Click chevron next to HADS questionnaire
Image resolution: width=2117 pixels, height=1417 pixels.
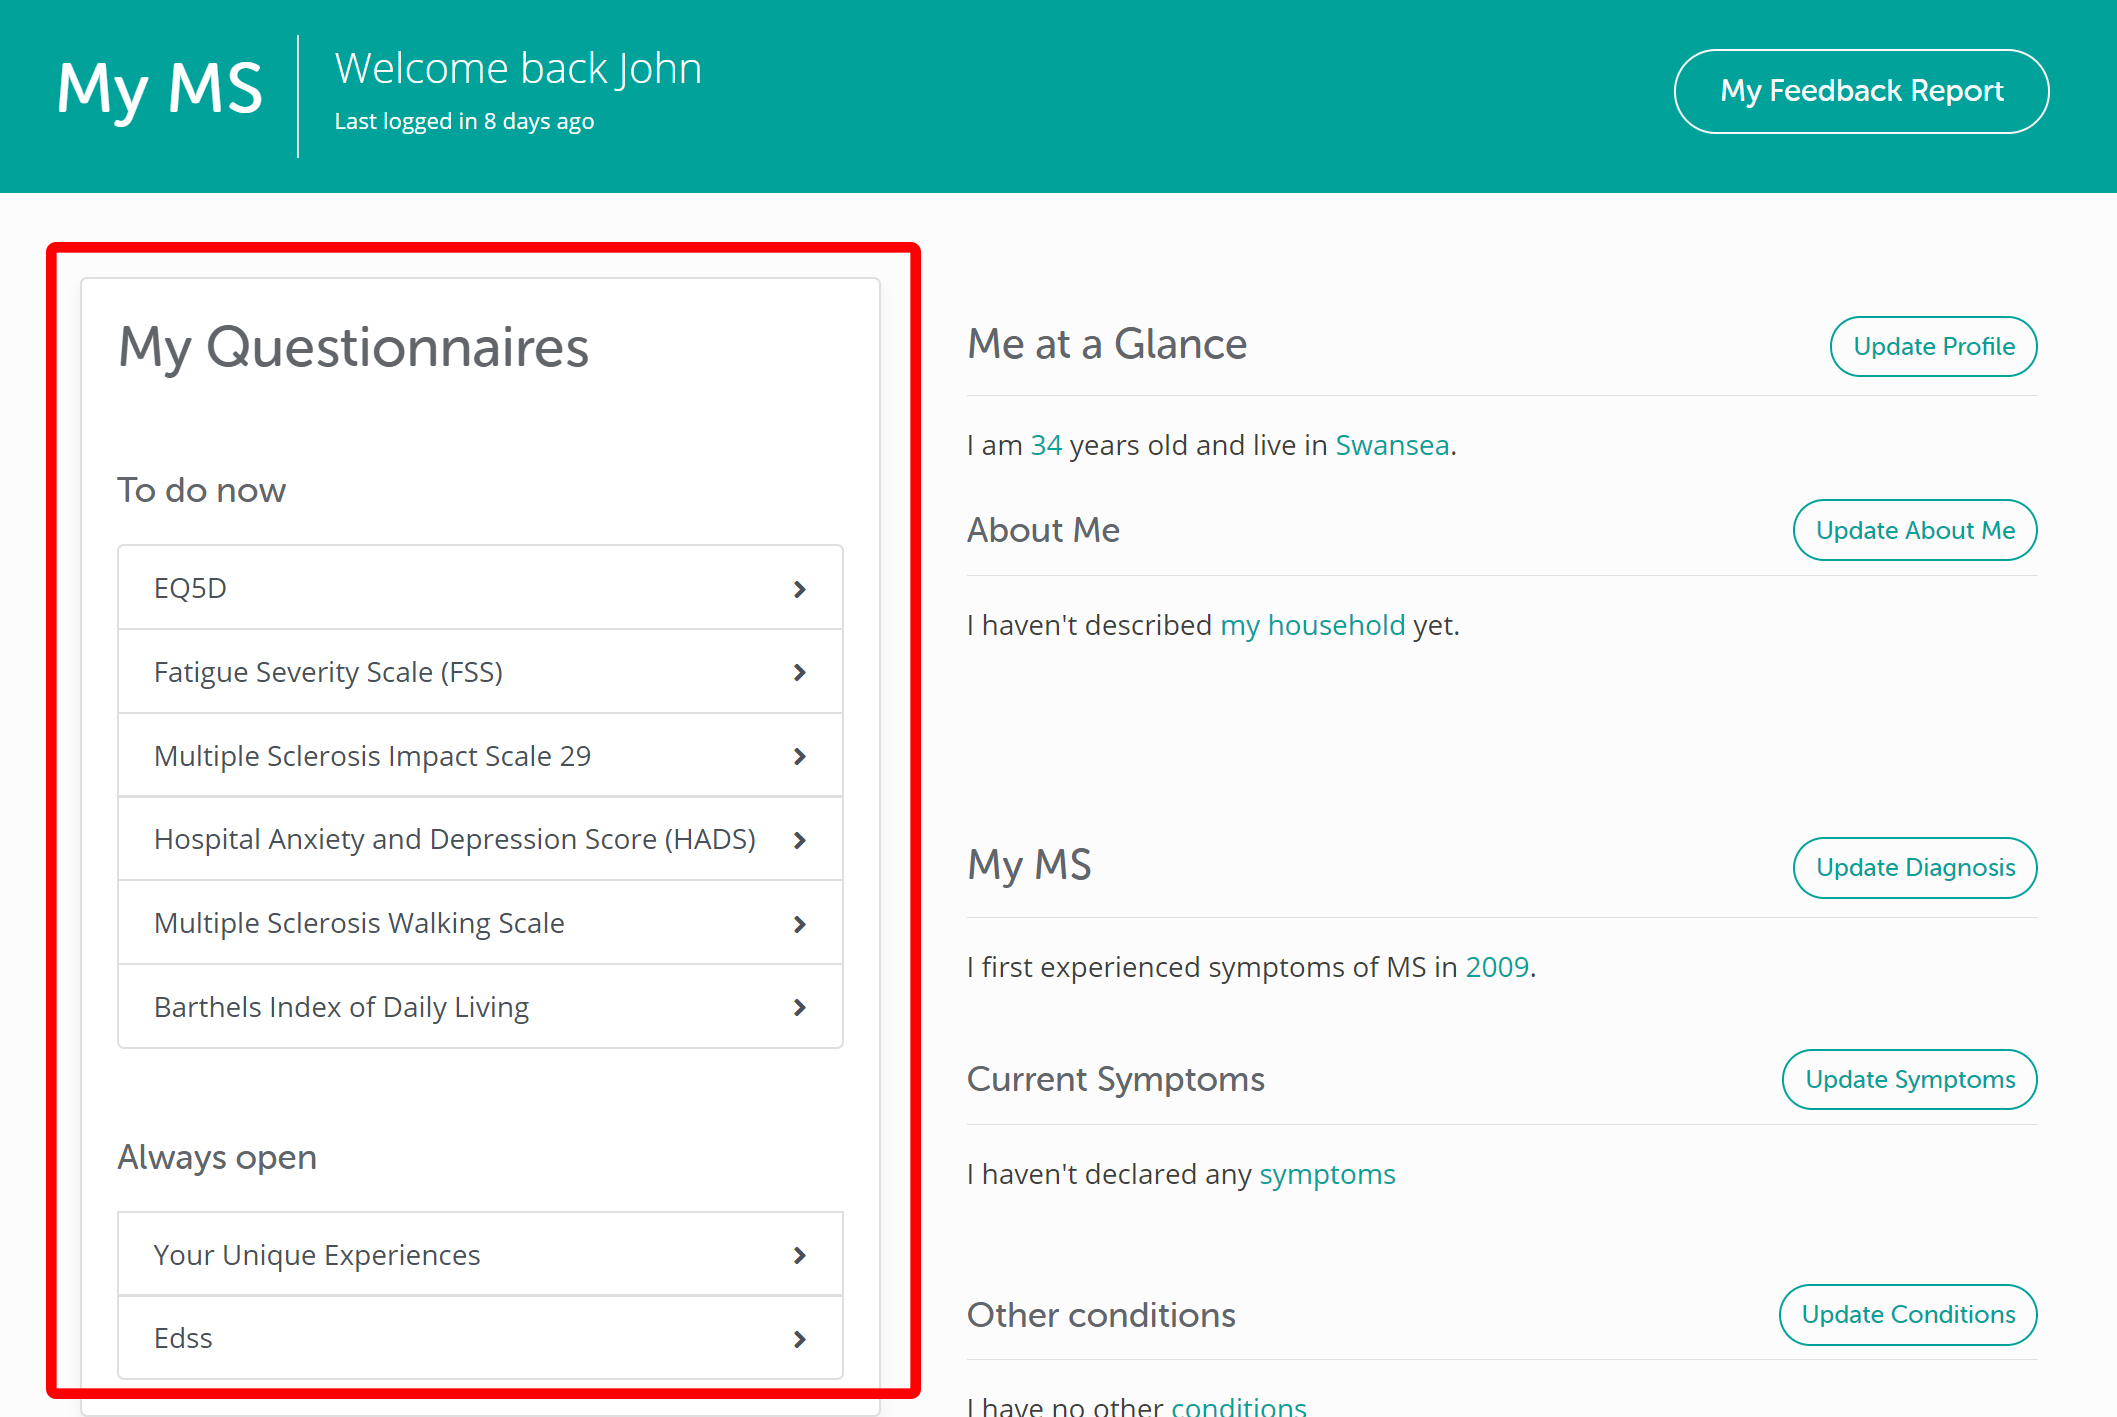coord(799,840)
